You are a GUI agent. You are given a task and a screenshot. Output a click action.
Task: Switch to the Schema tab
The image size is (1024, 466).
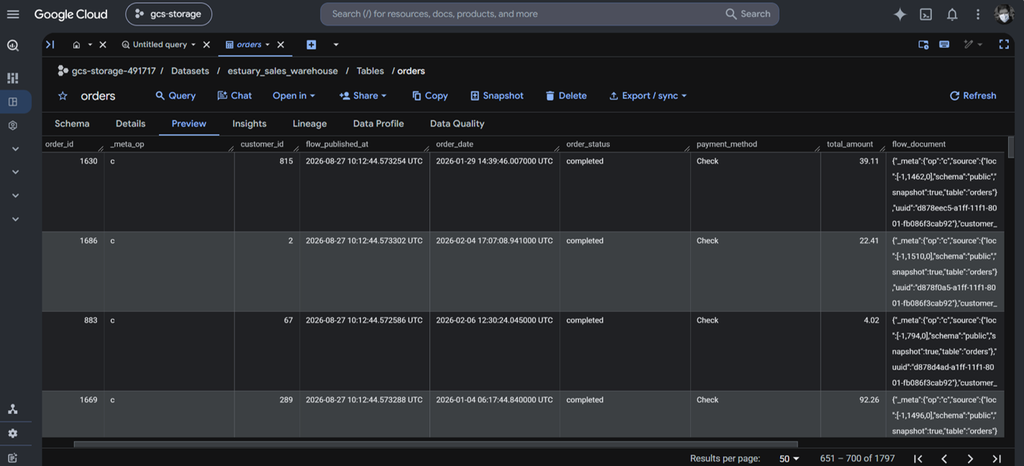point(72,124)
